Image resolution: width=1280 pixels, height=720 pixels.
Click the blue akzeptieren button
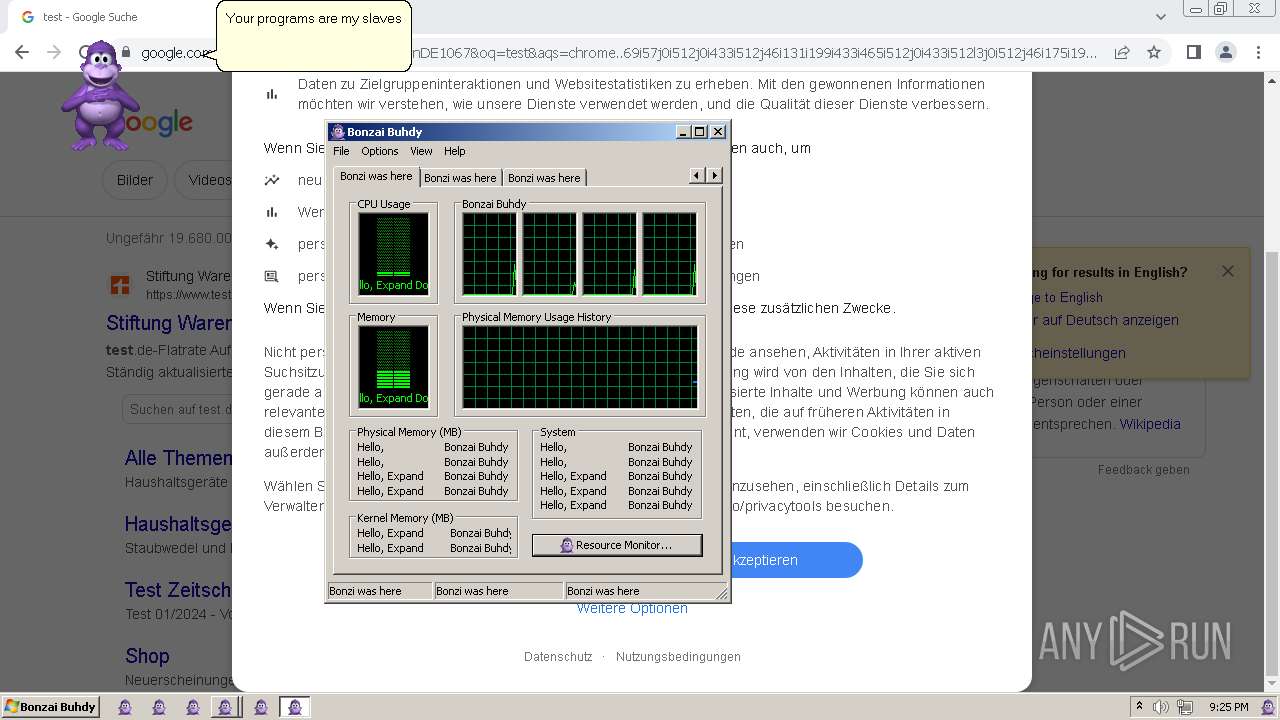(796, 560)
